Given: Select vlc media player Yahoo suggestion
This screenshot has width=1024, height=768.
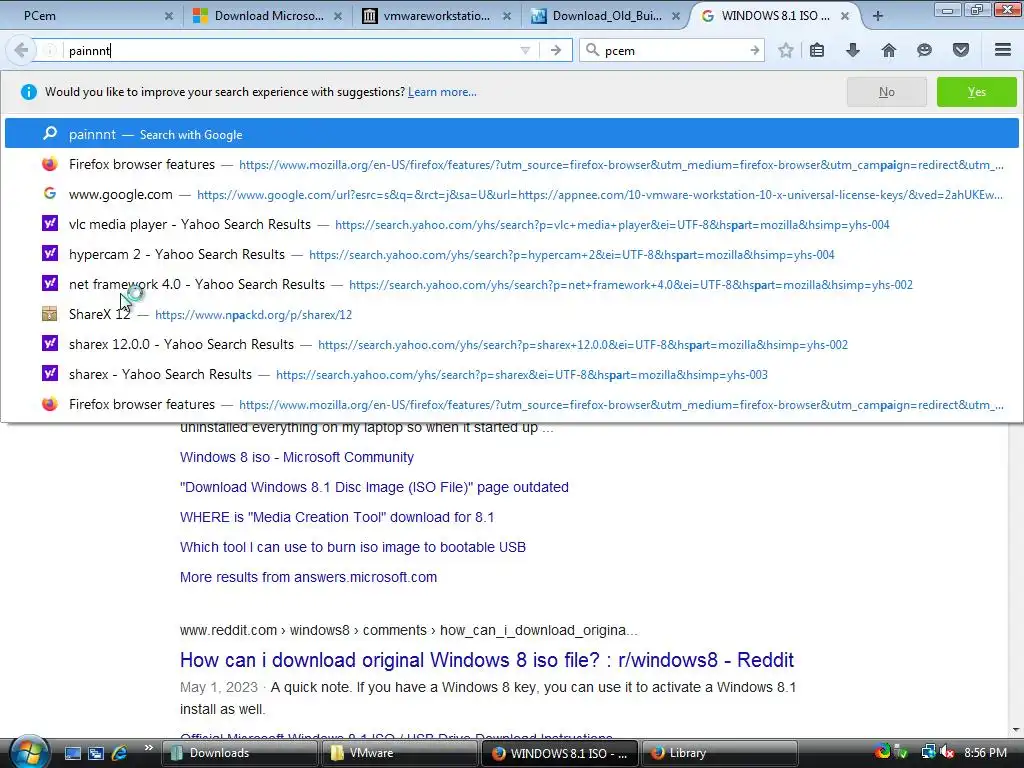Looking at the screenshot, I should click(511, 225).
